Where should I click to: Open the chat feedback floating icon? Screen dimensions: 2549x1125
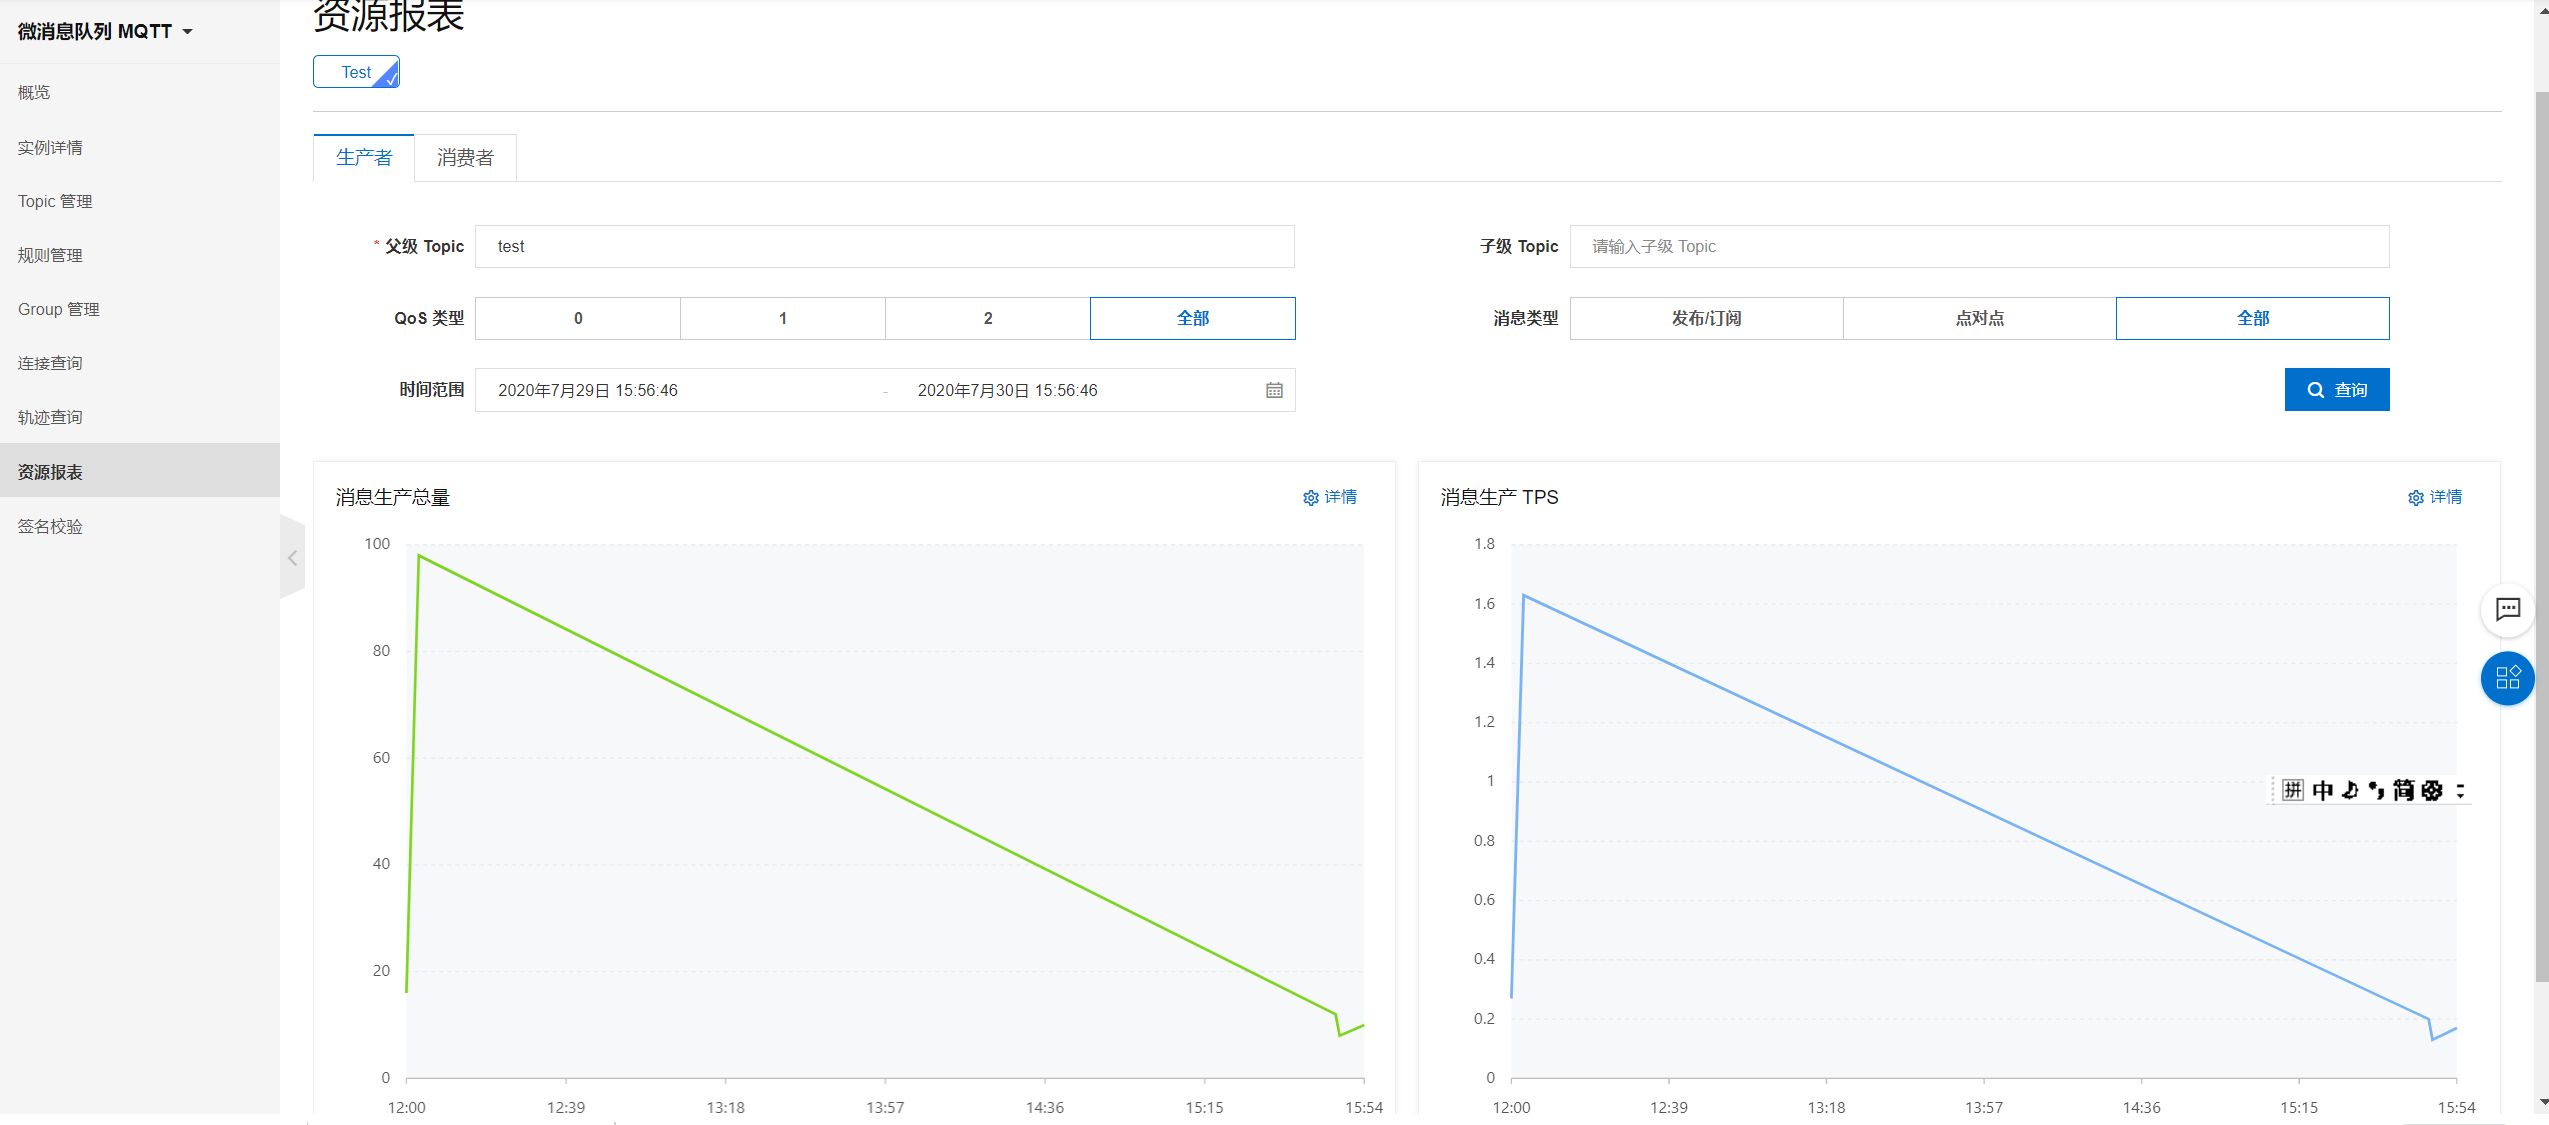[x=2507, y=609]
